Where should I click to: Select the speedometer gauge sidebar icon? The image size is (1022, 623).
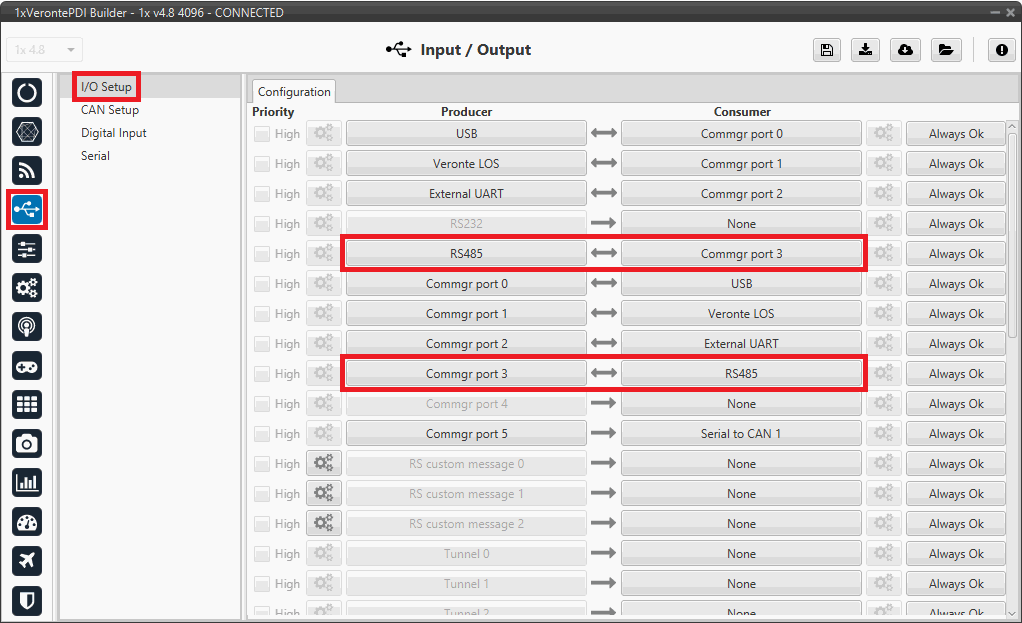[x=27, y=522]
